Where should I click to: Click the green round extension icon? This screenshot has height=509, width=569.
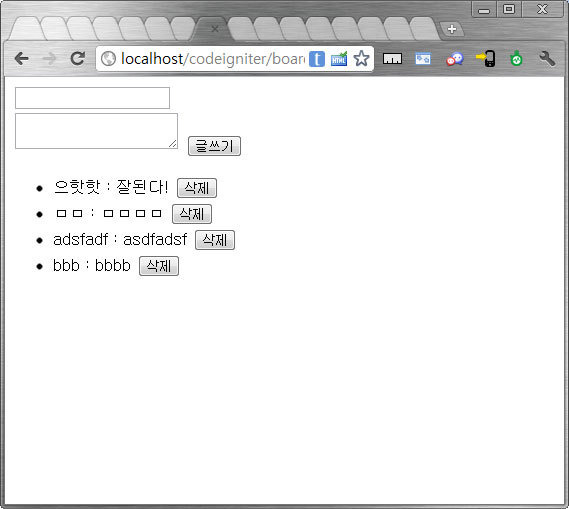point(516,59)
